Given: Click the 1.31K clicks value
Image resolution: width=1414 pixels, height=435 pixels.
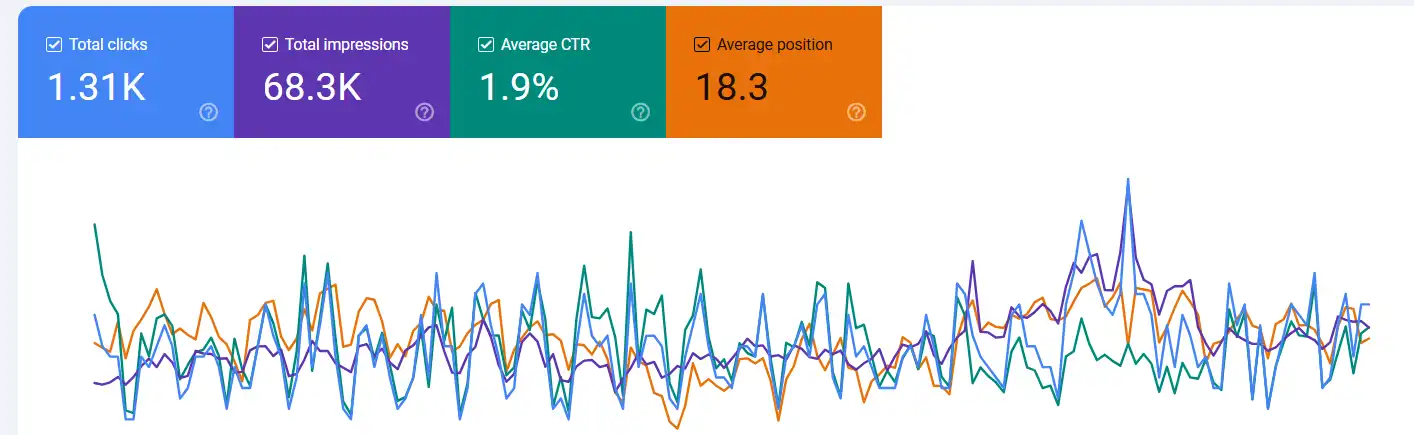Looking at the screenshot, I should point(97,88).
